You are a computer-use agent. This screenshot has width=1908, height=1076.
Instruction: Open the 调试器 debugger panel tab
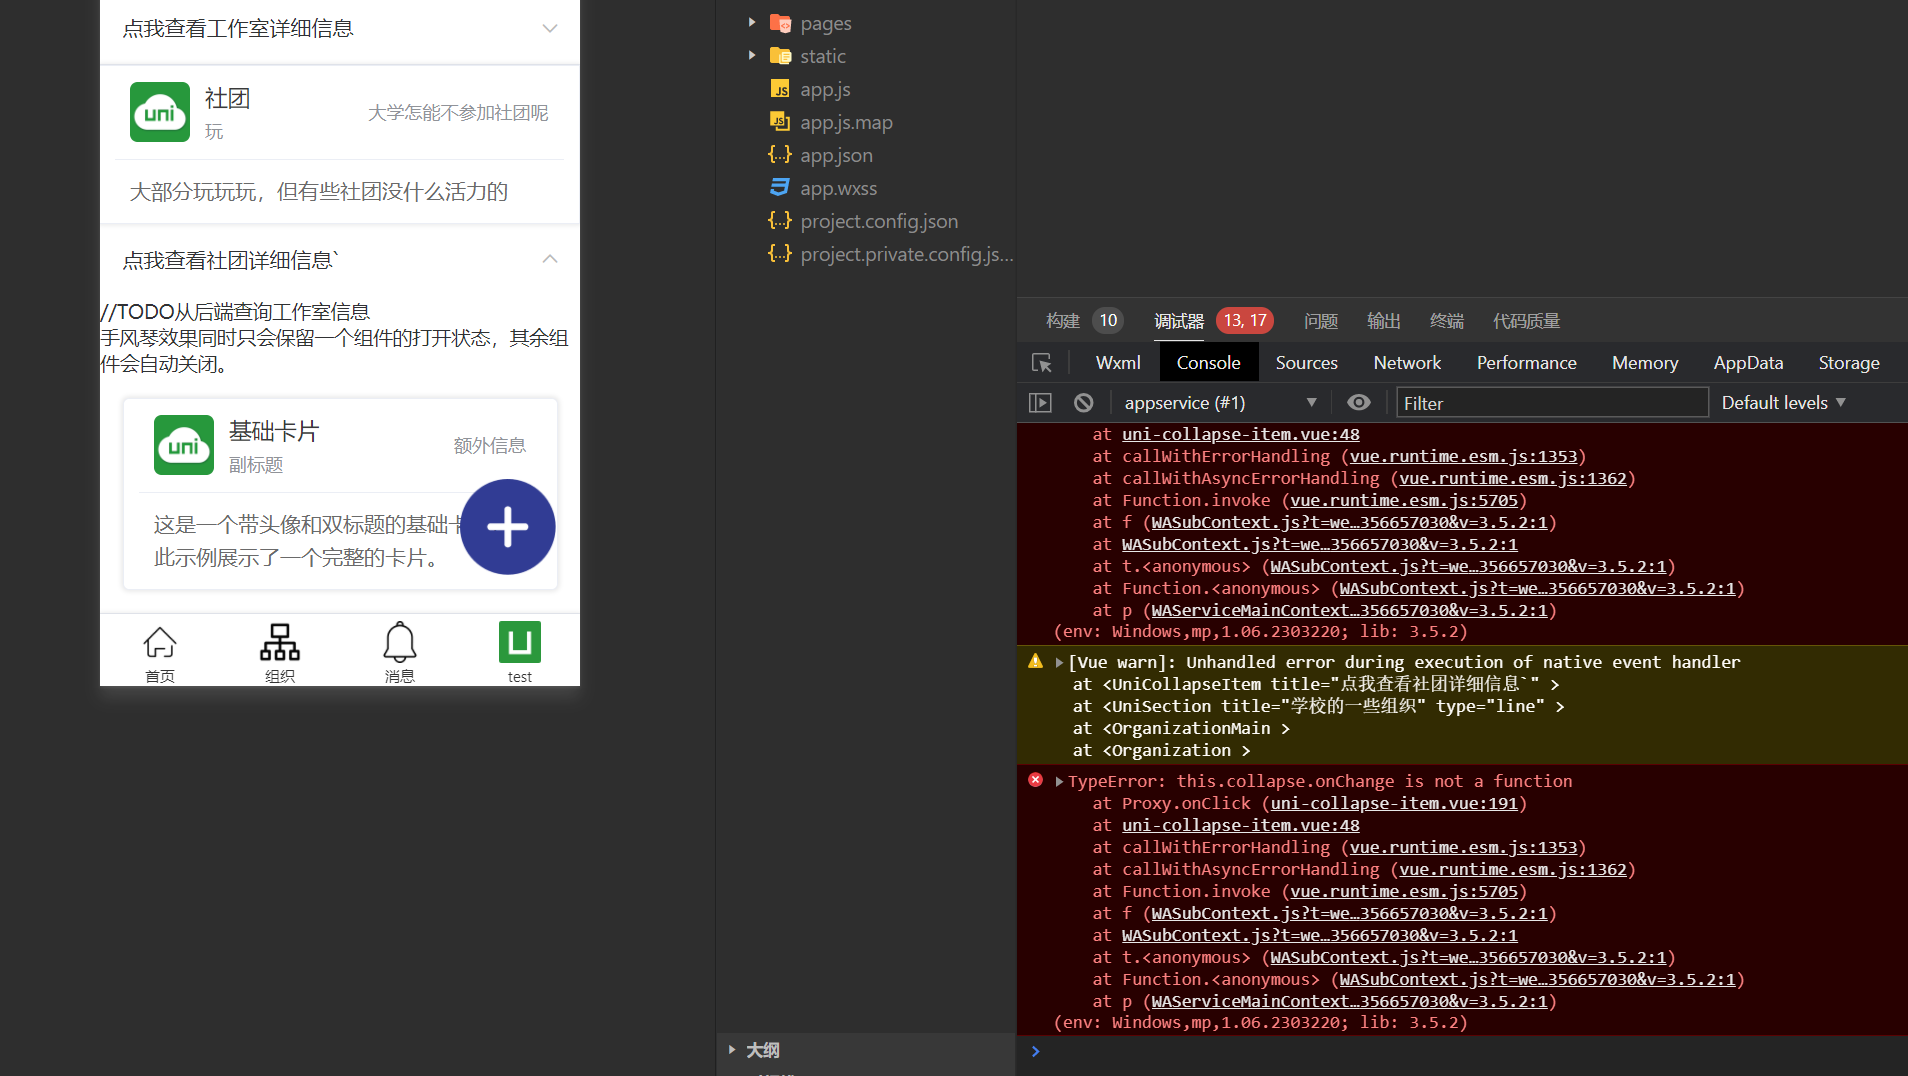[1179, 321]
